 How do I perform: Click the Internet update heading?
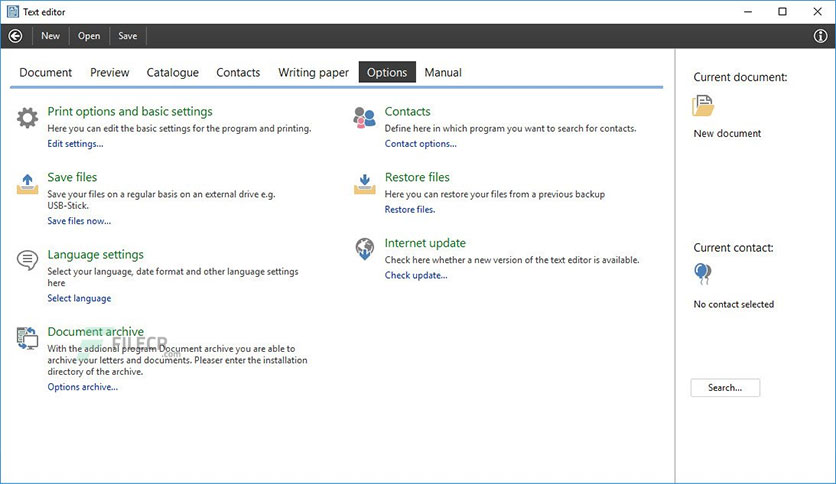(x=425, y=243)
